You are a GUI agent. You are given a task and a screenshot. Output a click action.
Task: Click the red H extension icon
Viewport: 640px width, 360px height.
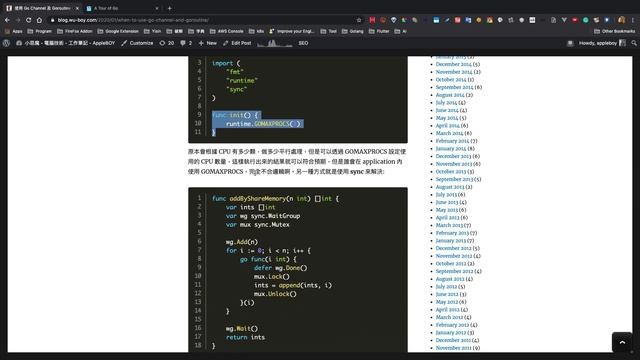pyautogui.click(x=372, y=20)
